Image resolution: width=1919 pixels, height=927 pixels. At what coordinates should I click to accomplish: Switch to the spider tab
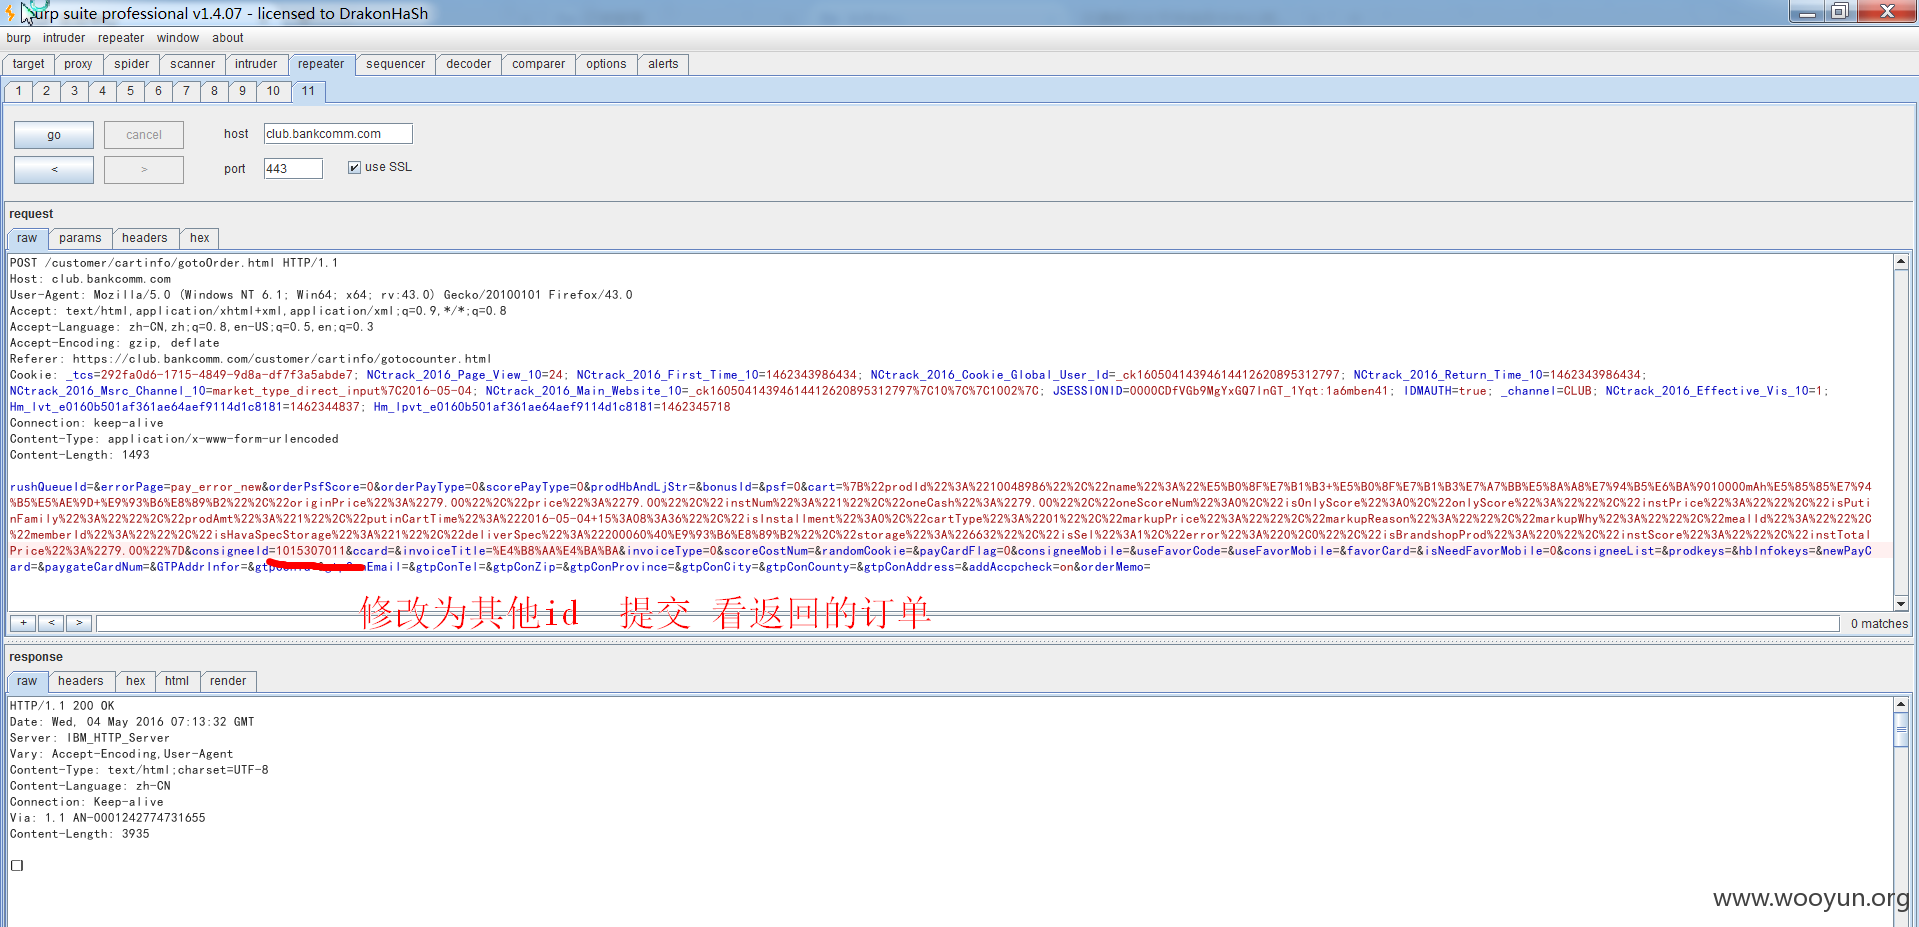131,64
